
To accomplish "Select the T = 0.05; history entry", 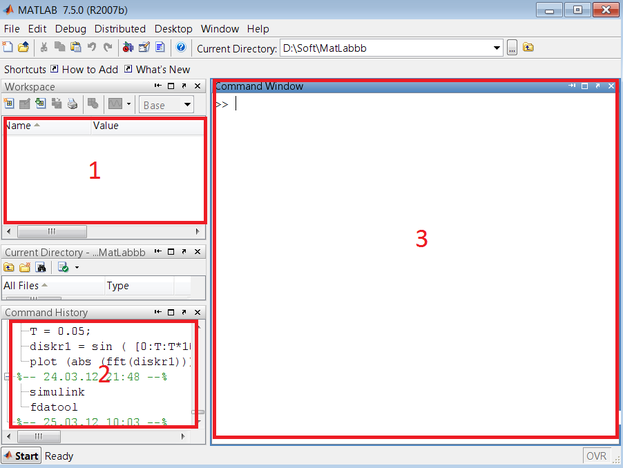I will pos(60,331).
